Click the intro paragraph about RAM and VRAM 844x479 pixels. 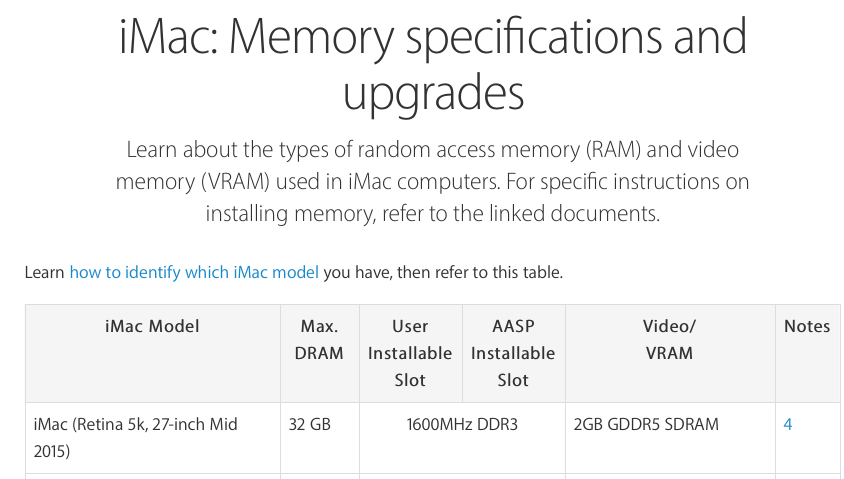433,181
